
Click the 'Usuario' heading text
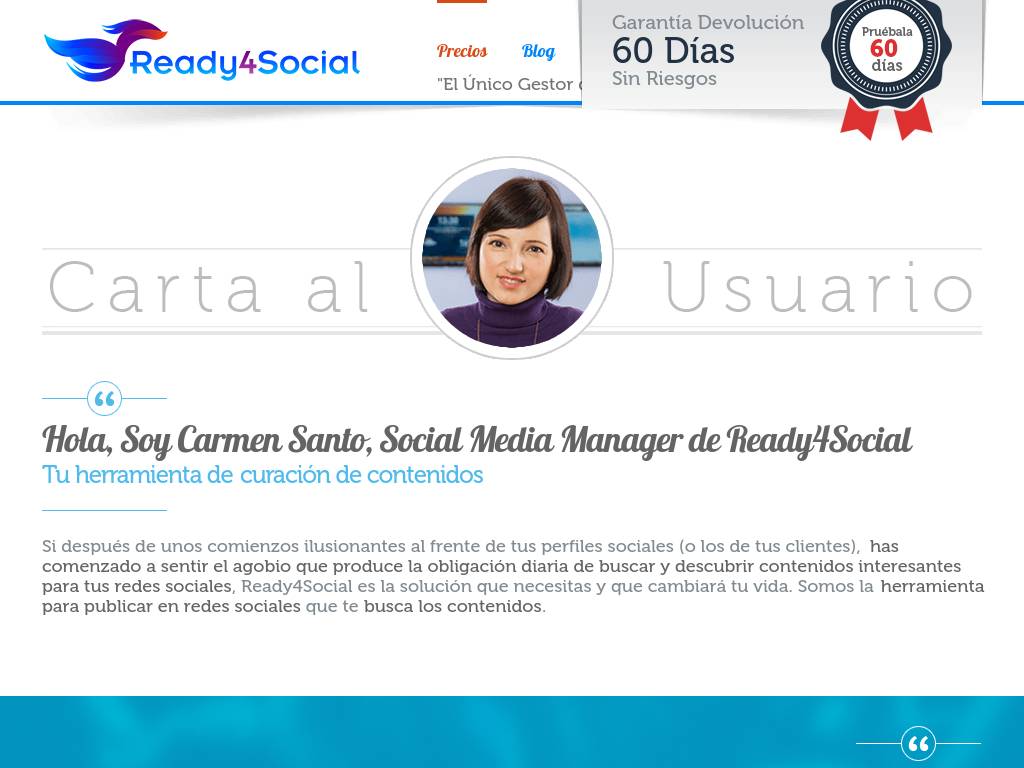(819, 287)
